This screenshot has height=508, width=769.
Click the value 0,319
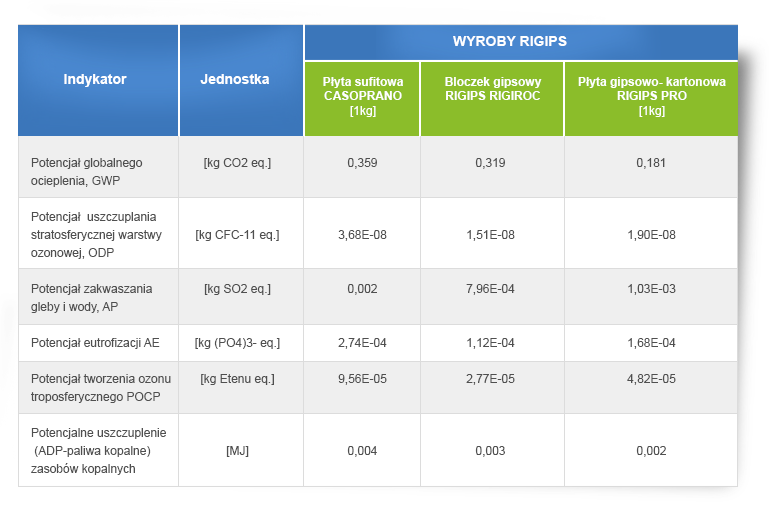[x=490, y=163]
